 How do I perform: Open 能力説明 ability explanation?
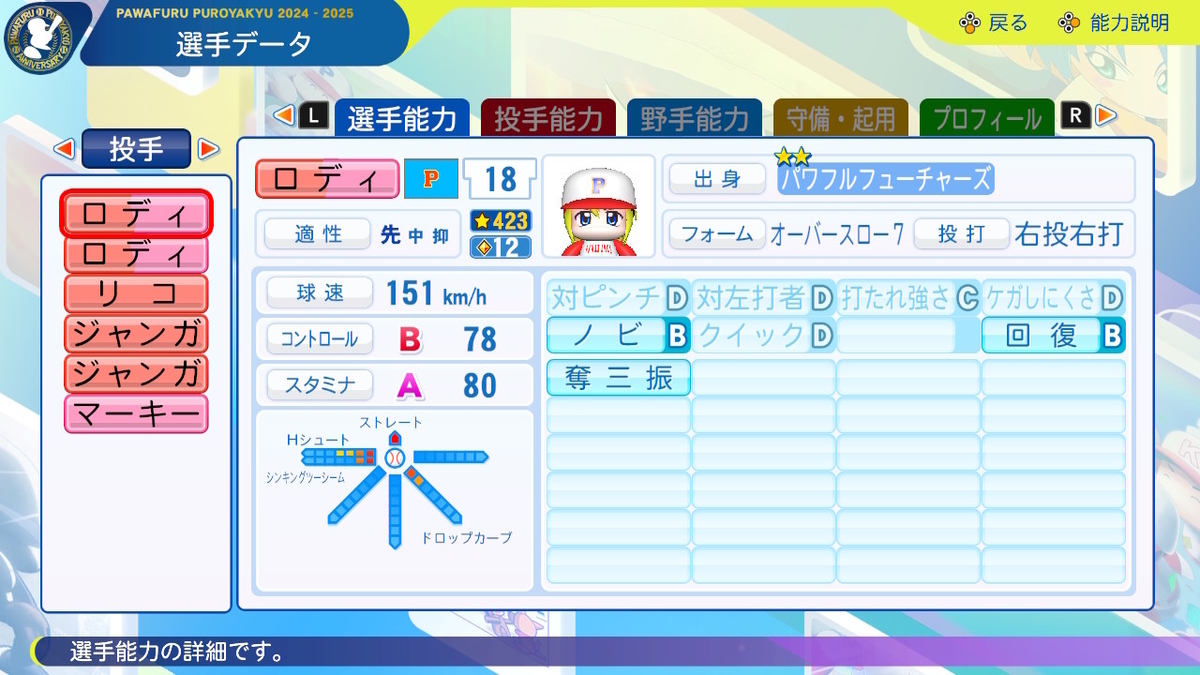(x=1130, y=22)
